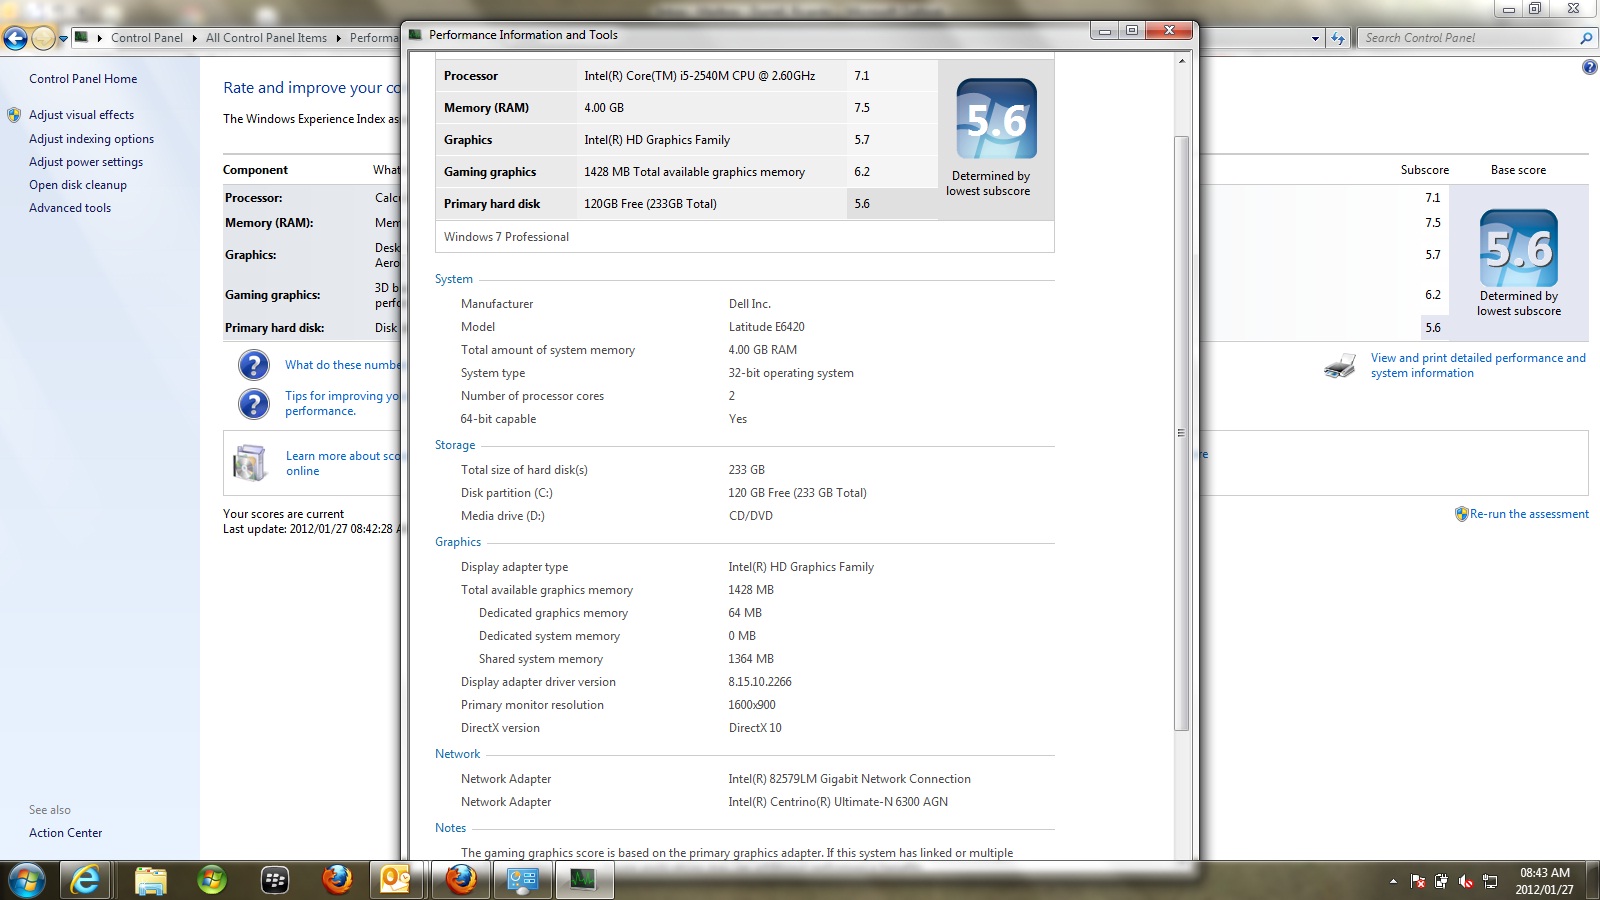The image size is (1600, 900).
Task: Select Gaming graphics row 1428 MB
Action: [x=687, y=172]
